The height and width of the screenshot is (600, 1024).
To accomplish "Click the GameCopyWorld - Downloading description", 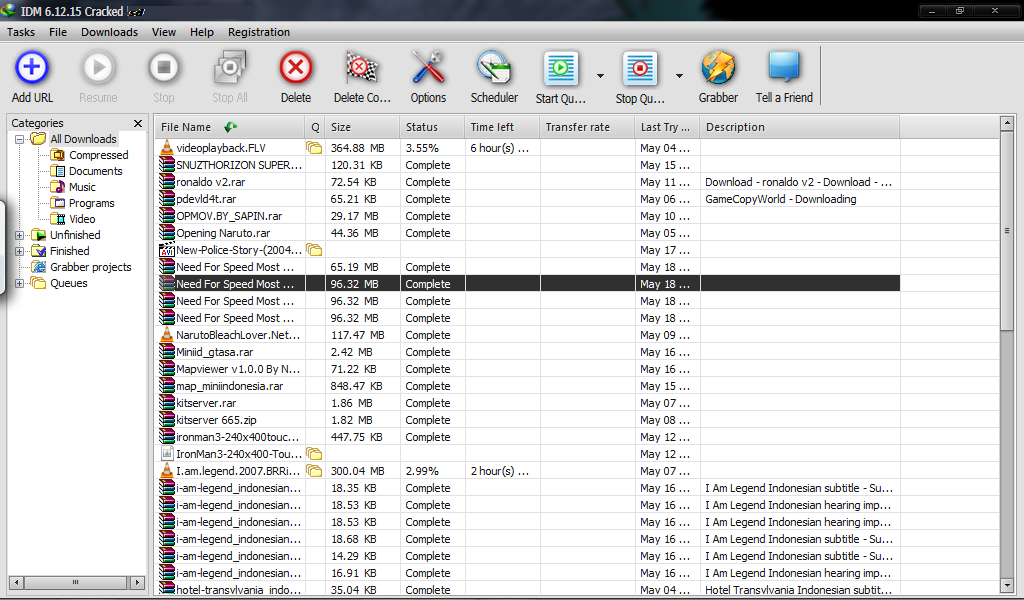I will (780, 199).
